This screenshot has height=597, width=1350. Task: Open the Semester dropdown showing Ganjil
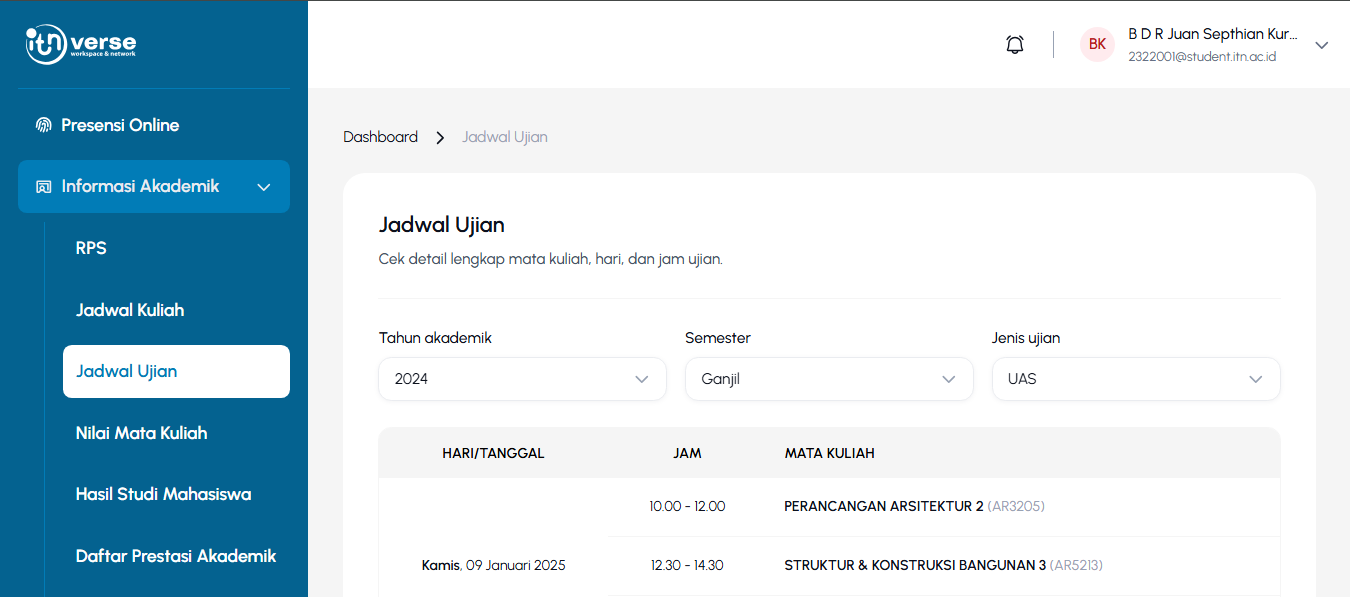pos(829,379)
